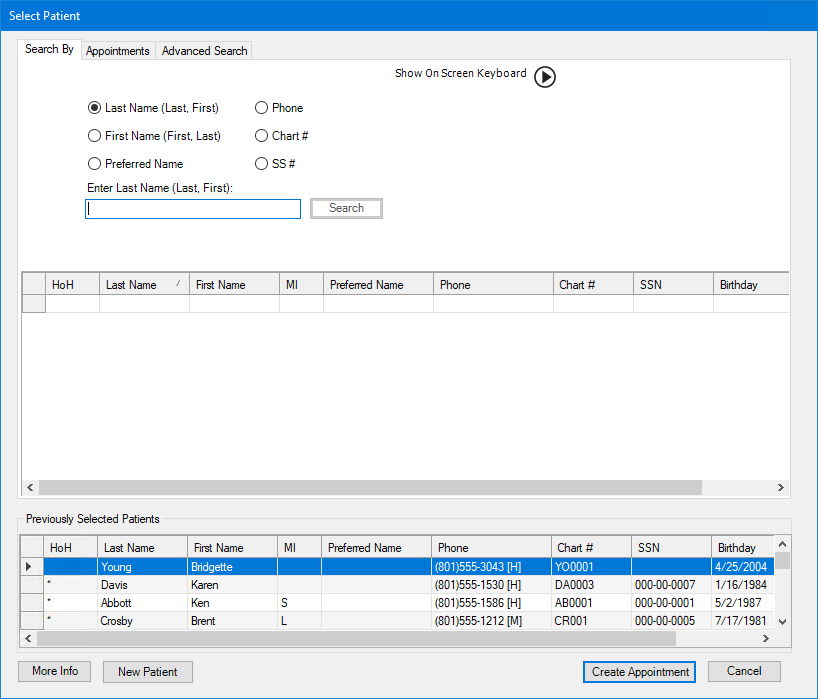Screen dimensions: 818x699
Task: Choose the Chart # search option
Action: pyautogui.click(x=262, y=136)
